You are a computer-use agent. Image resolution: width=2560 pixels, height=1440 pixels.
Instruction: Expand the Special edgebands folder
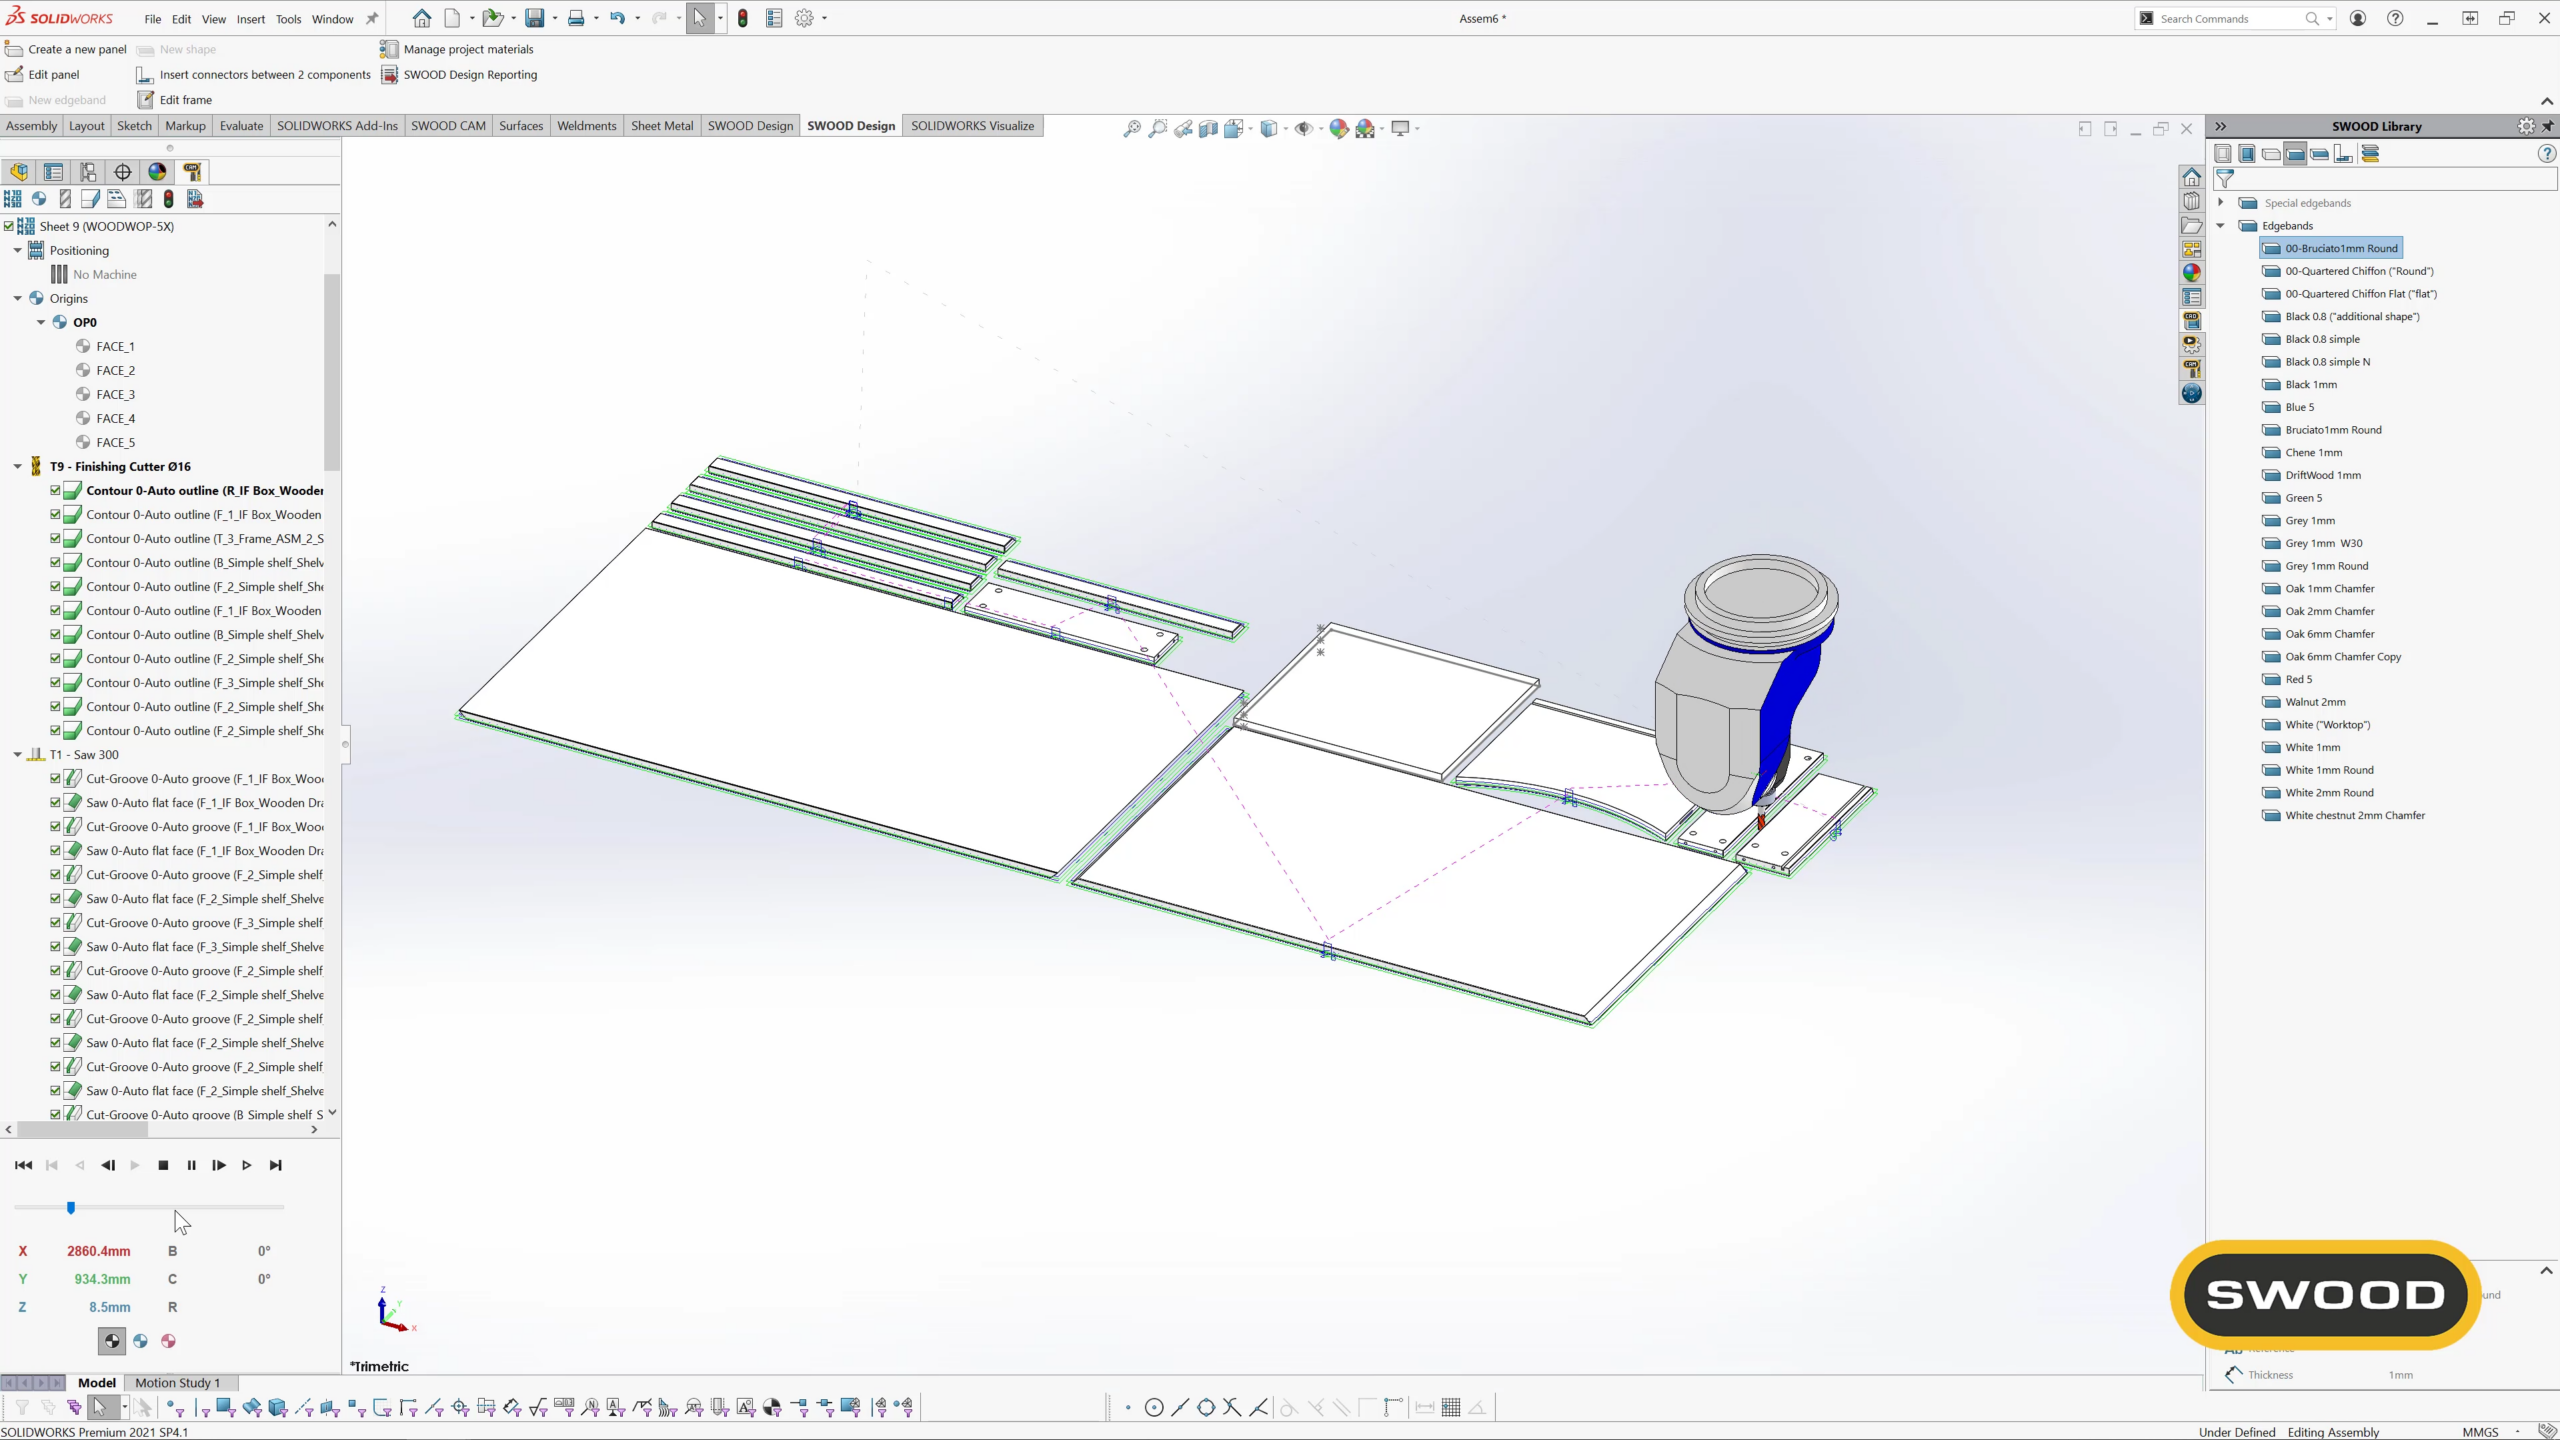pos(2221,203)
